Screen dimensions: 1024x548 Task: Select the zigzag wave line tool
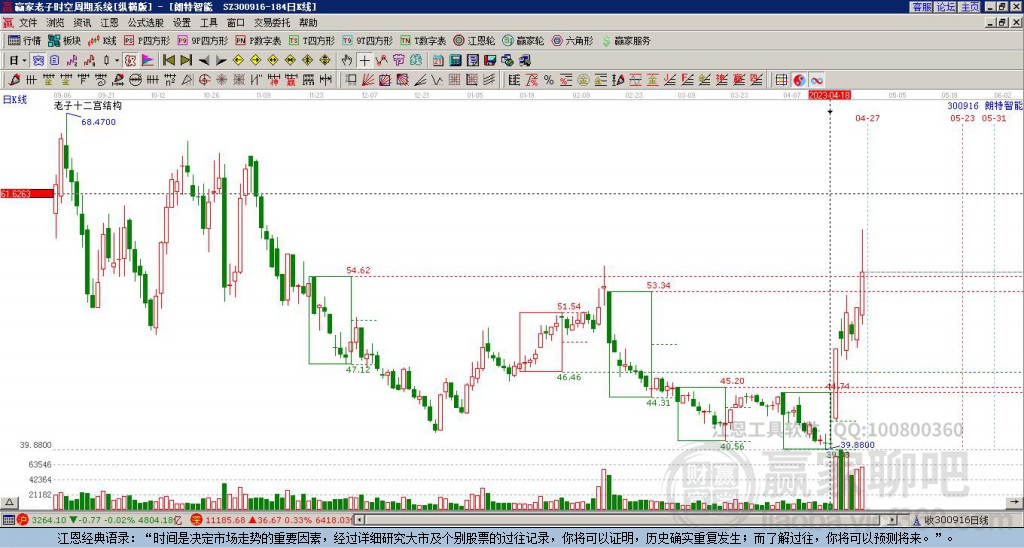click(437, 80)
